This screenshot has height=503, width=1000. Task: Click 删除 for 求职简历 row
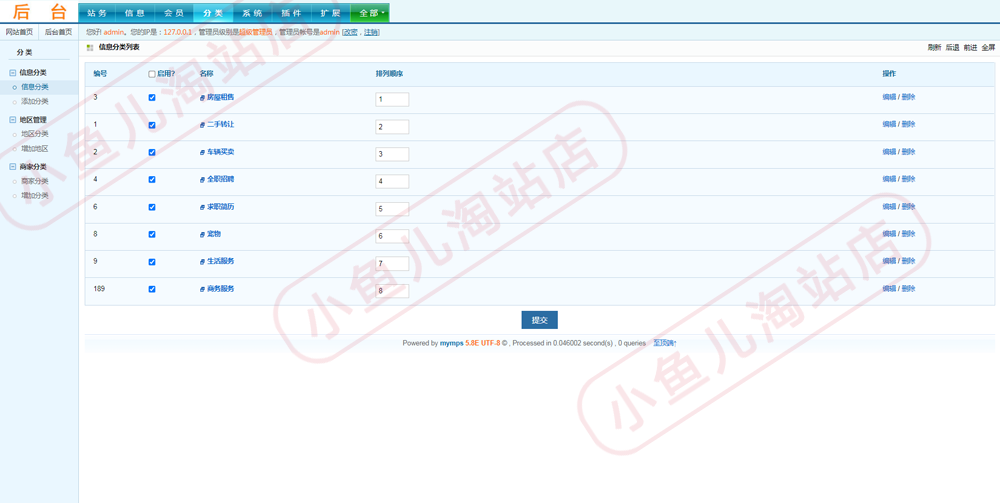click(908, 207)
